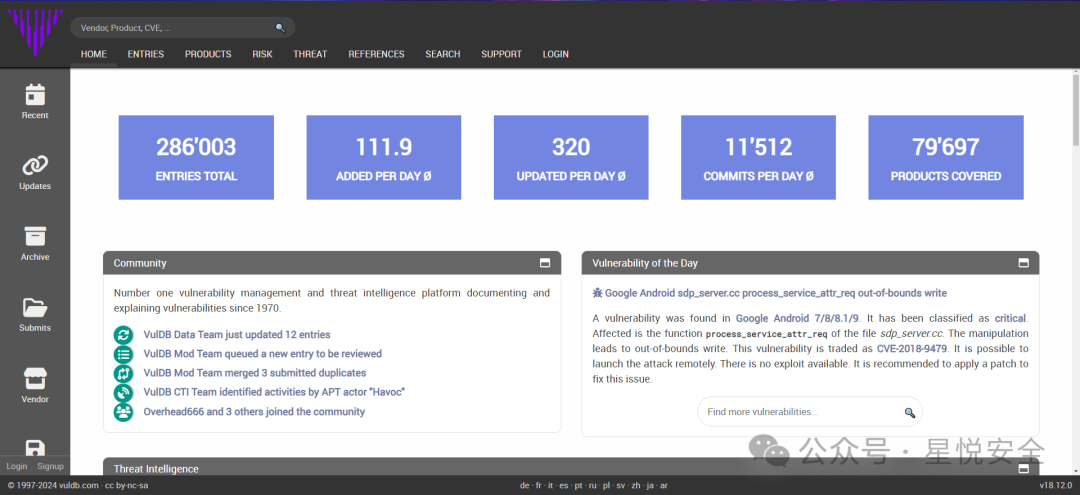The width and height of the screenshot is (1080, 495).
Task: Open APT actor Havoc activities link
Action: coord(274,392)
